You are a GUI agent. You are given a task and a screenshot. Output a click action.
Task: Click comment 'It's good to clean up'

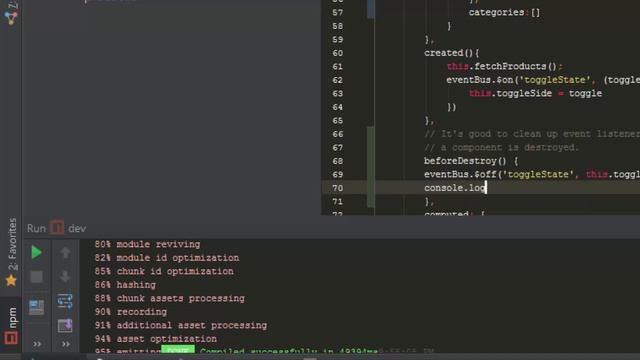click(532, 134)
